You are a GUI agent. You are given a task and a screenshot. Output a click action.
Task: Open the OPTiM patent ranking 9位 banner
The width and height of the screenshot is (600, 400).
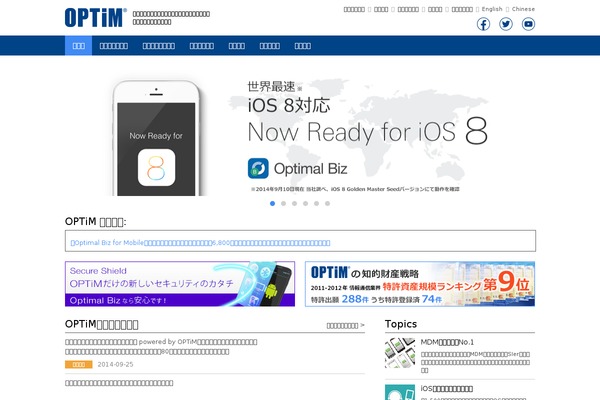420,284
